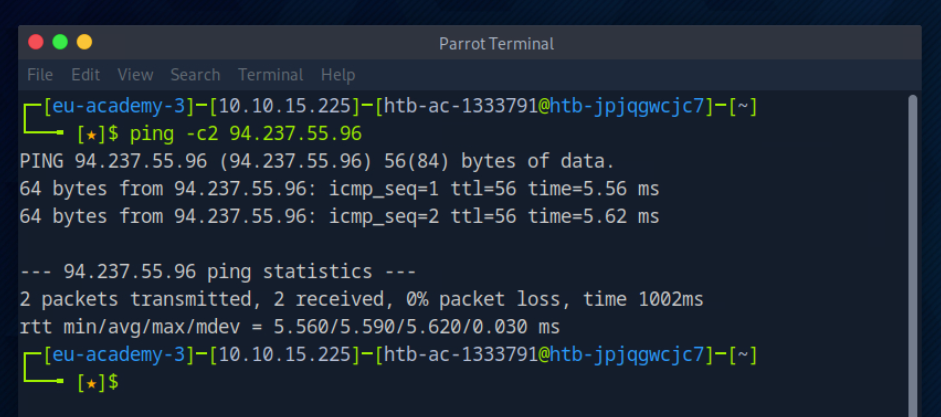Open the View menu
Screen dimensions: 941x417
click(x=135, y=75)
